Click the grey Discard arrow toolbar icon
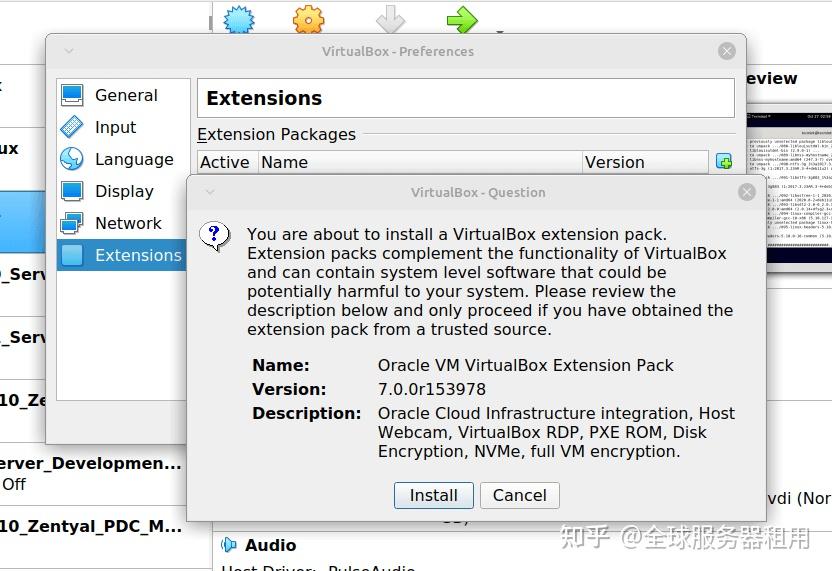 pos(390,19)
